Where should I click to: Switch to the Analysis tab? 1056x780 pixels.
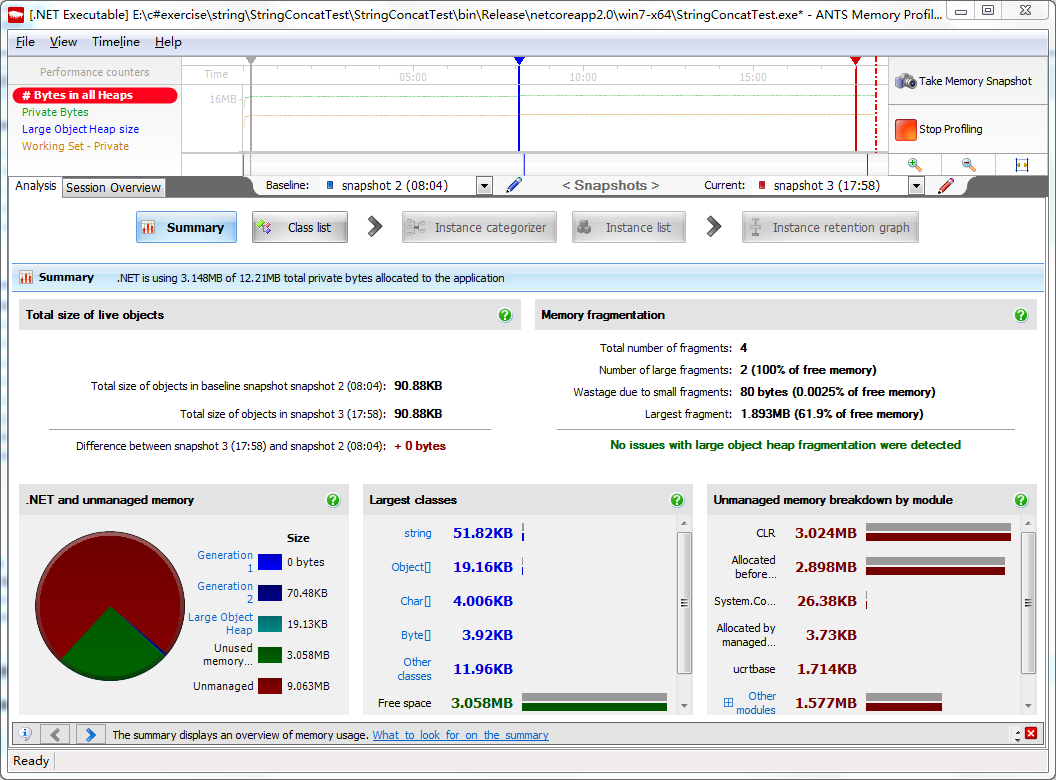[36, 186]
